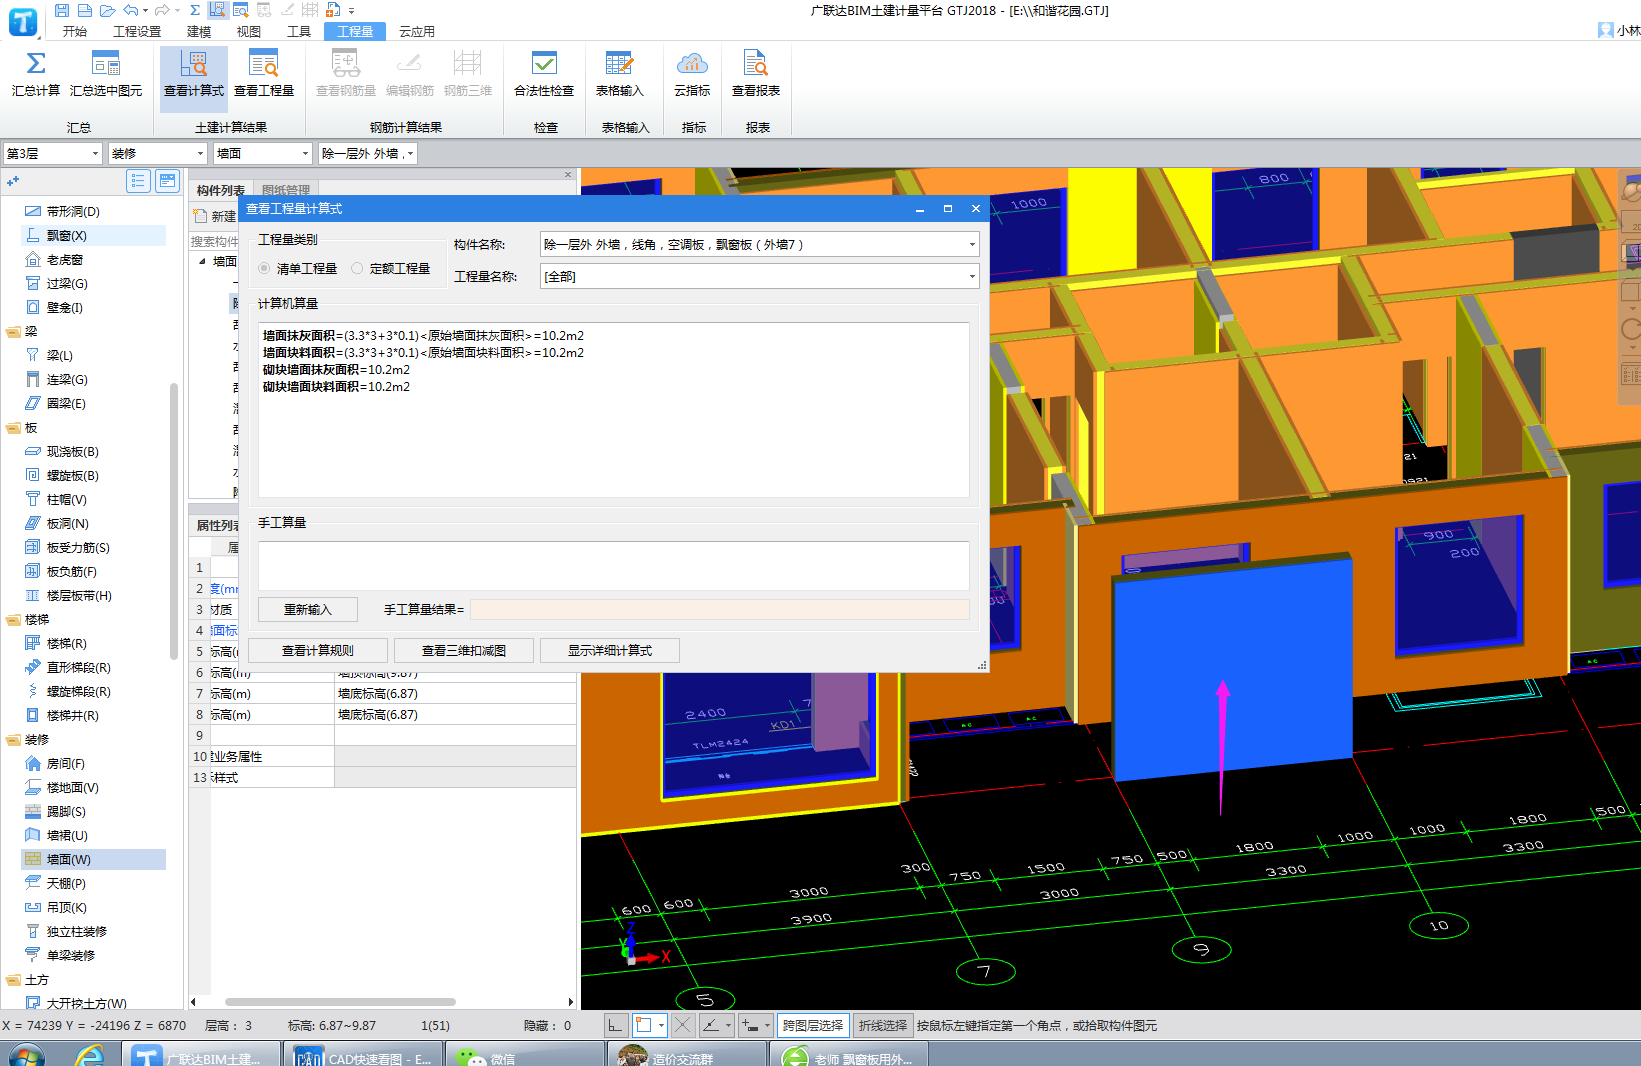Select 过梁(G) in sidebar

pos(67,284)
